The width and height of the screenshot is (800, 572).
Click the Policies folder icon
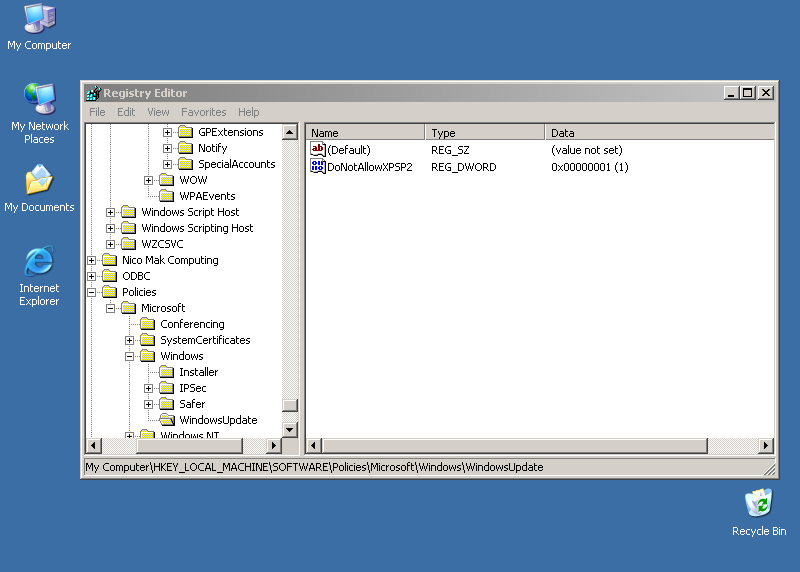109,292
